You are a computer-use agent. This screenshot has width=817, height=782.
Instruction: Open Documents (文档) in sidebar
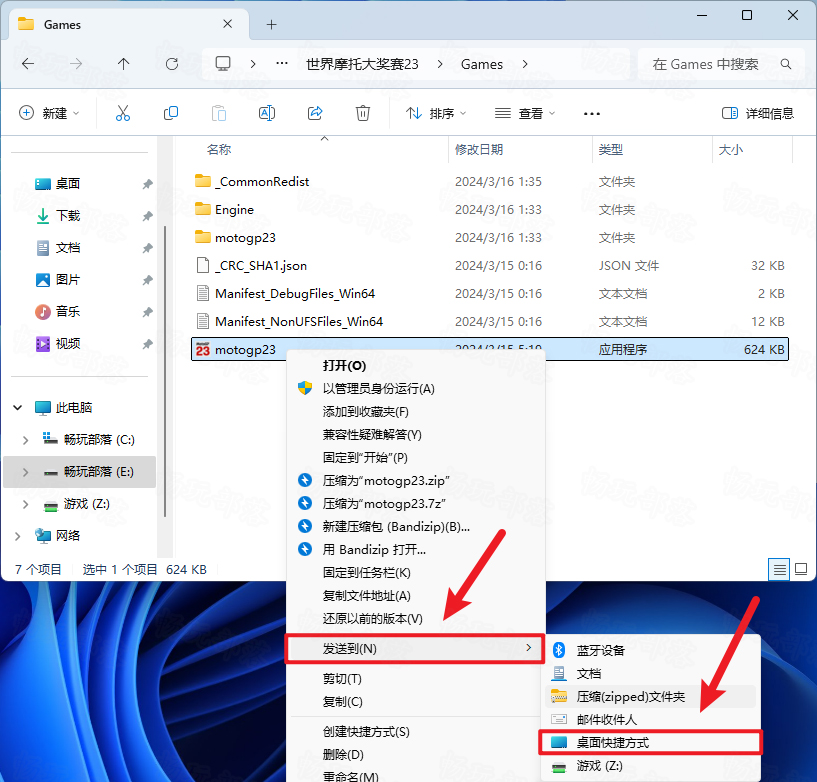[x=57, y=247]
